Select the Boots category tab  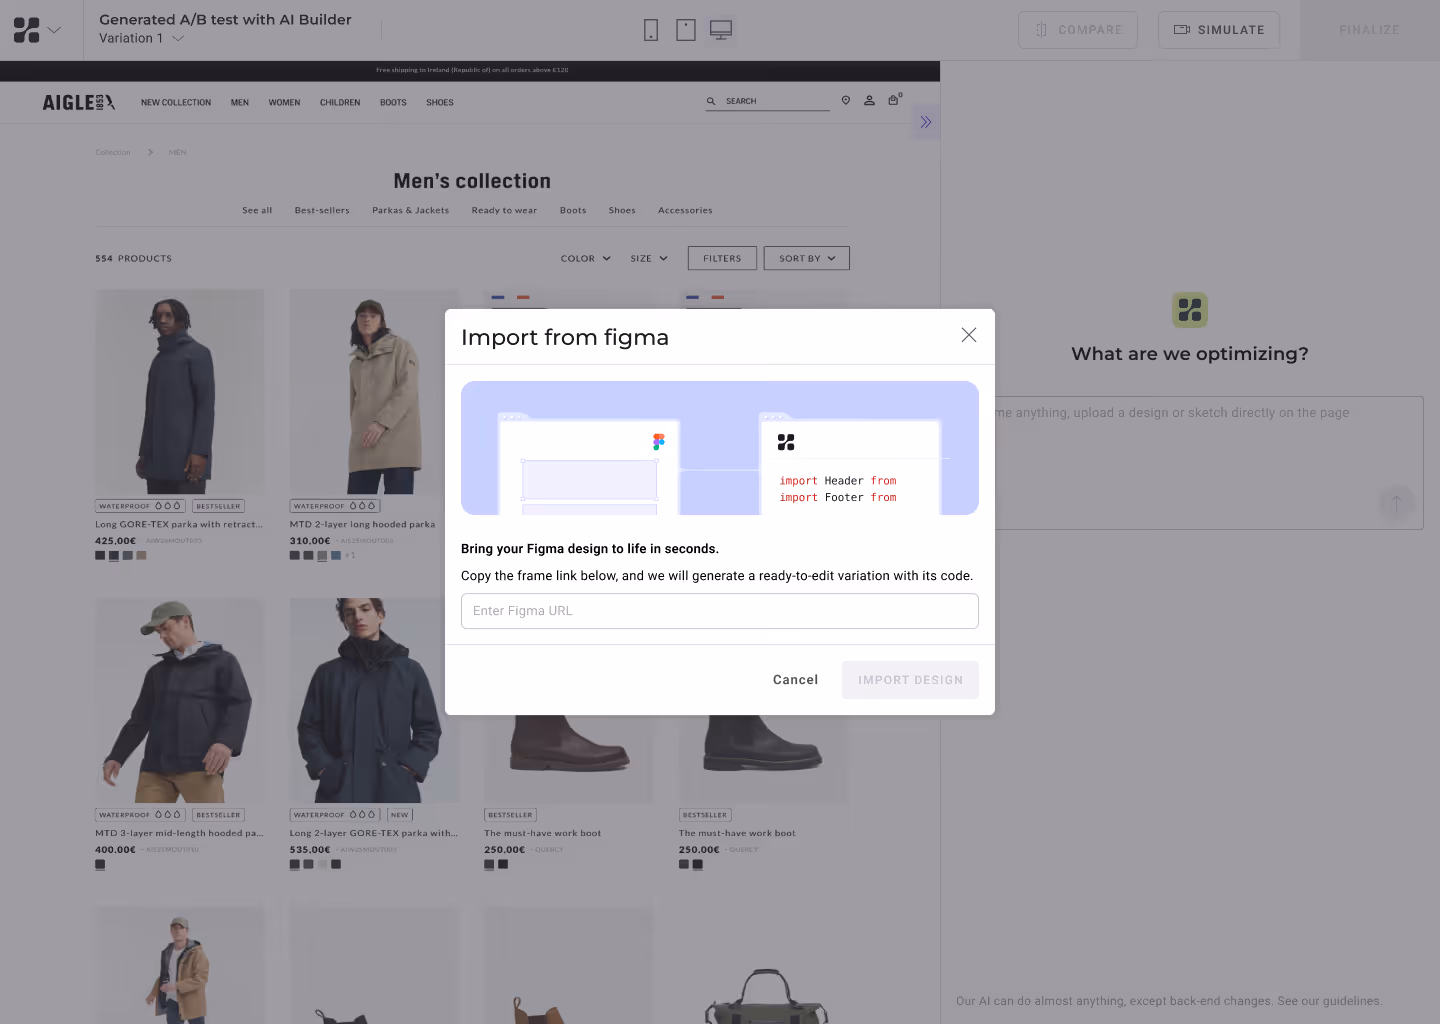[x=573, y=211]
